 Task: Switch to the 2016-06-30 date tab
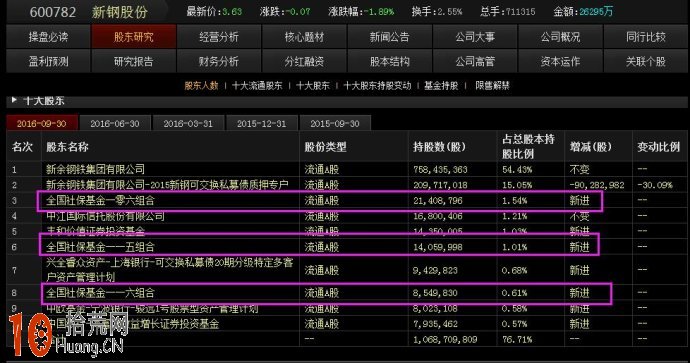(x=115, y=123)
